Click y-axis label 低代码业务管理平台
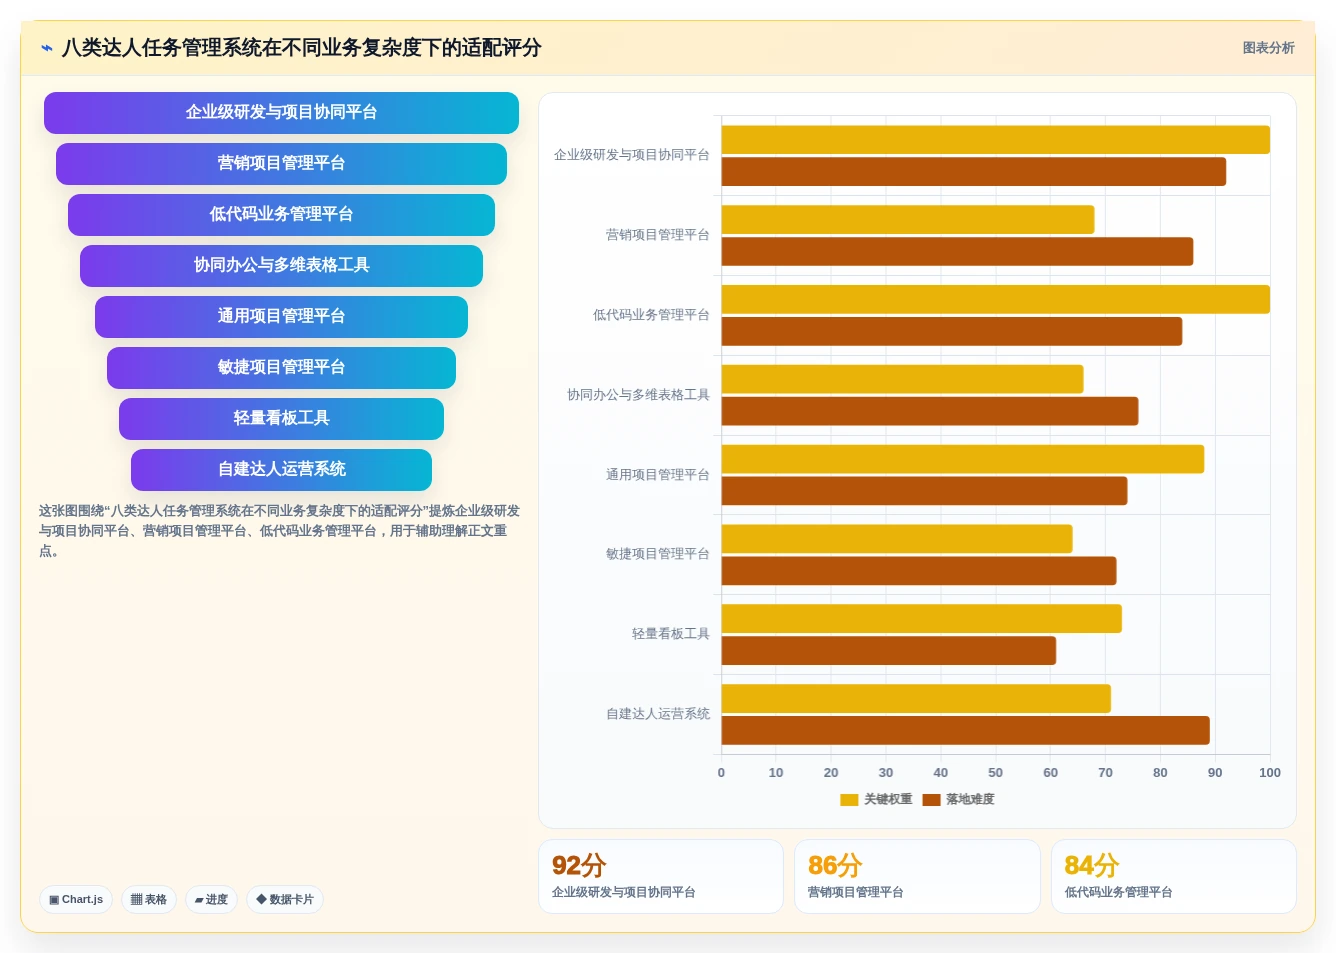 pos(651,315)
